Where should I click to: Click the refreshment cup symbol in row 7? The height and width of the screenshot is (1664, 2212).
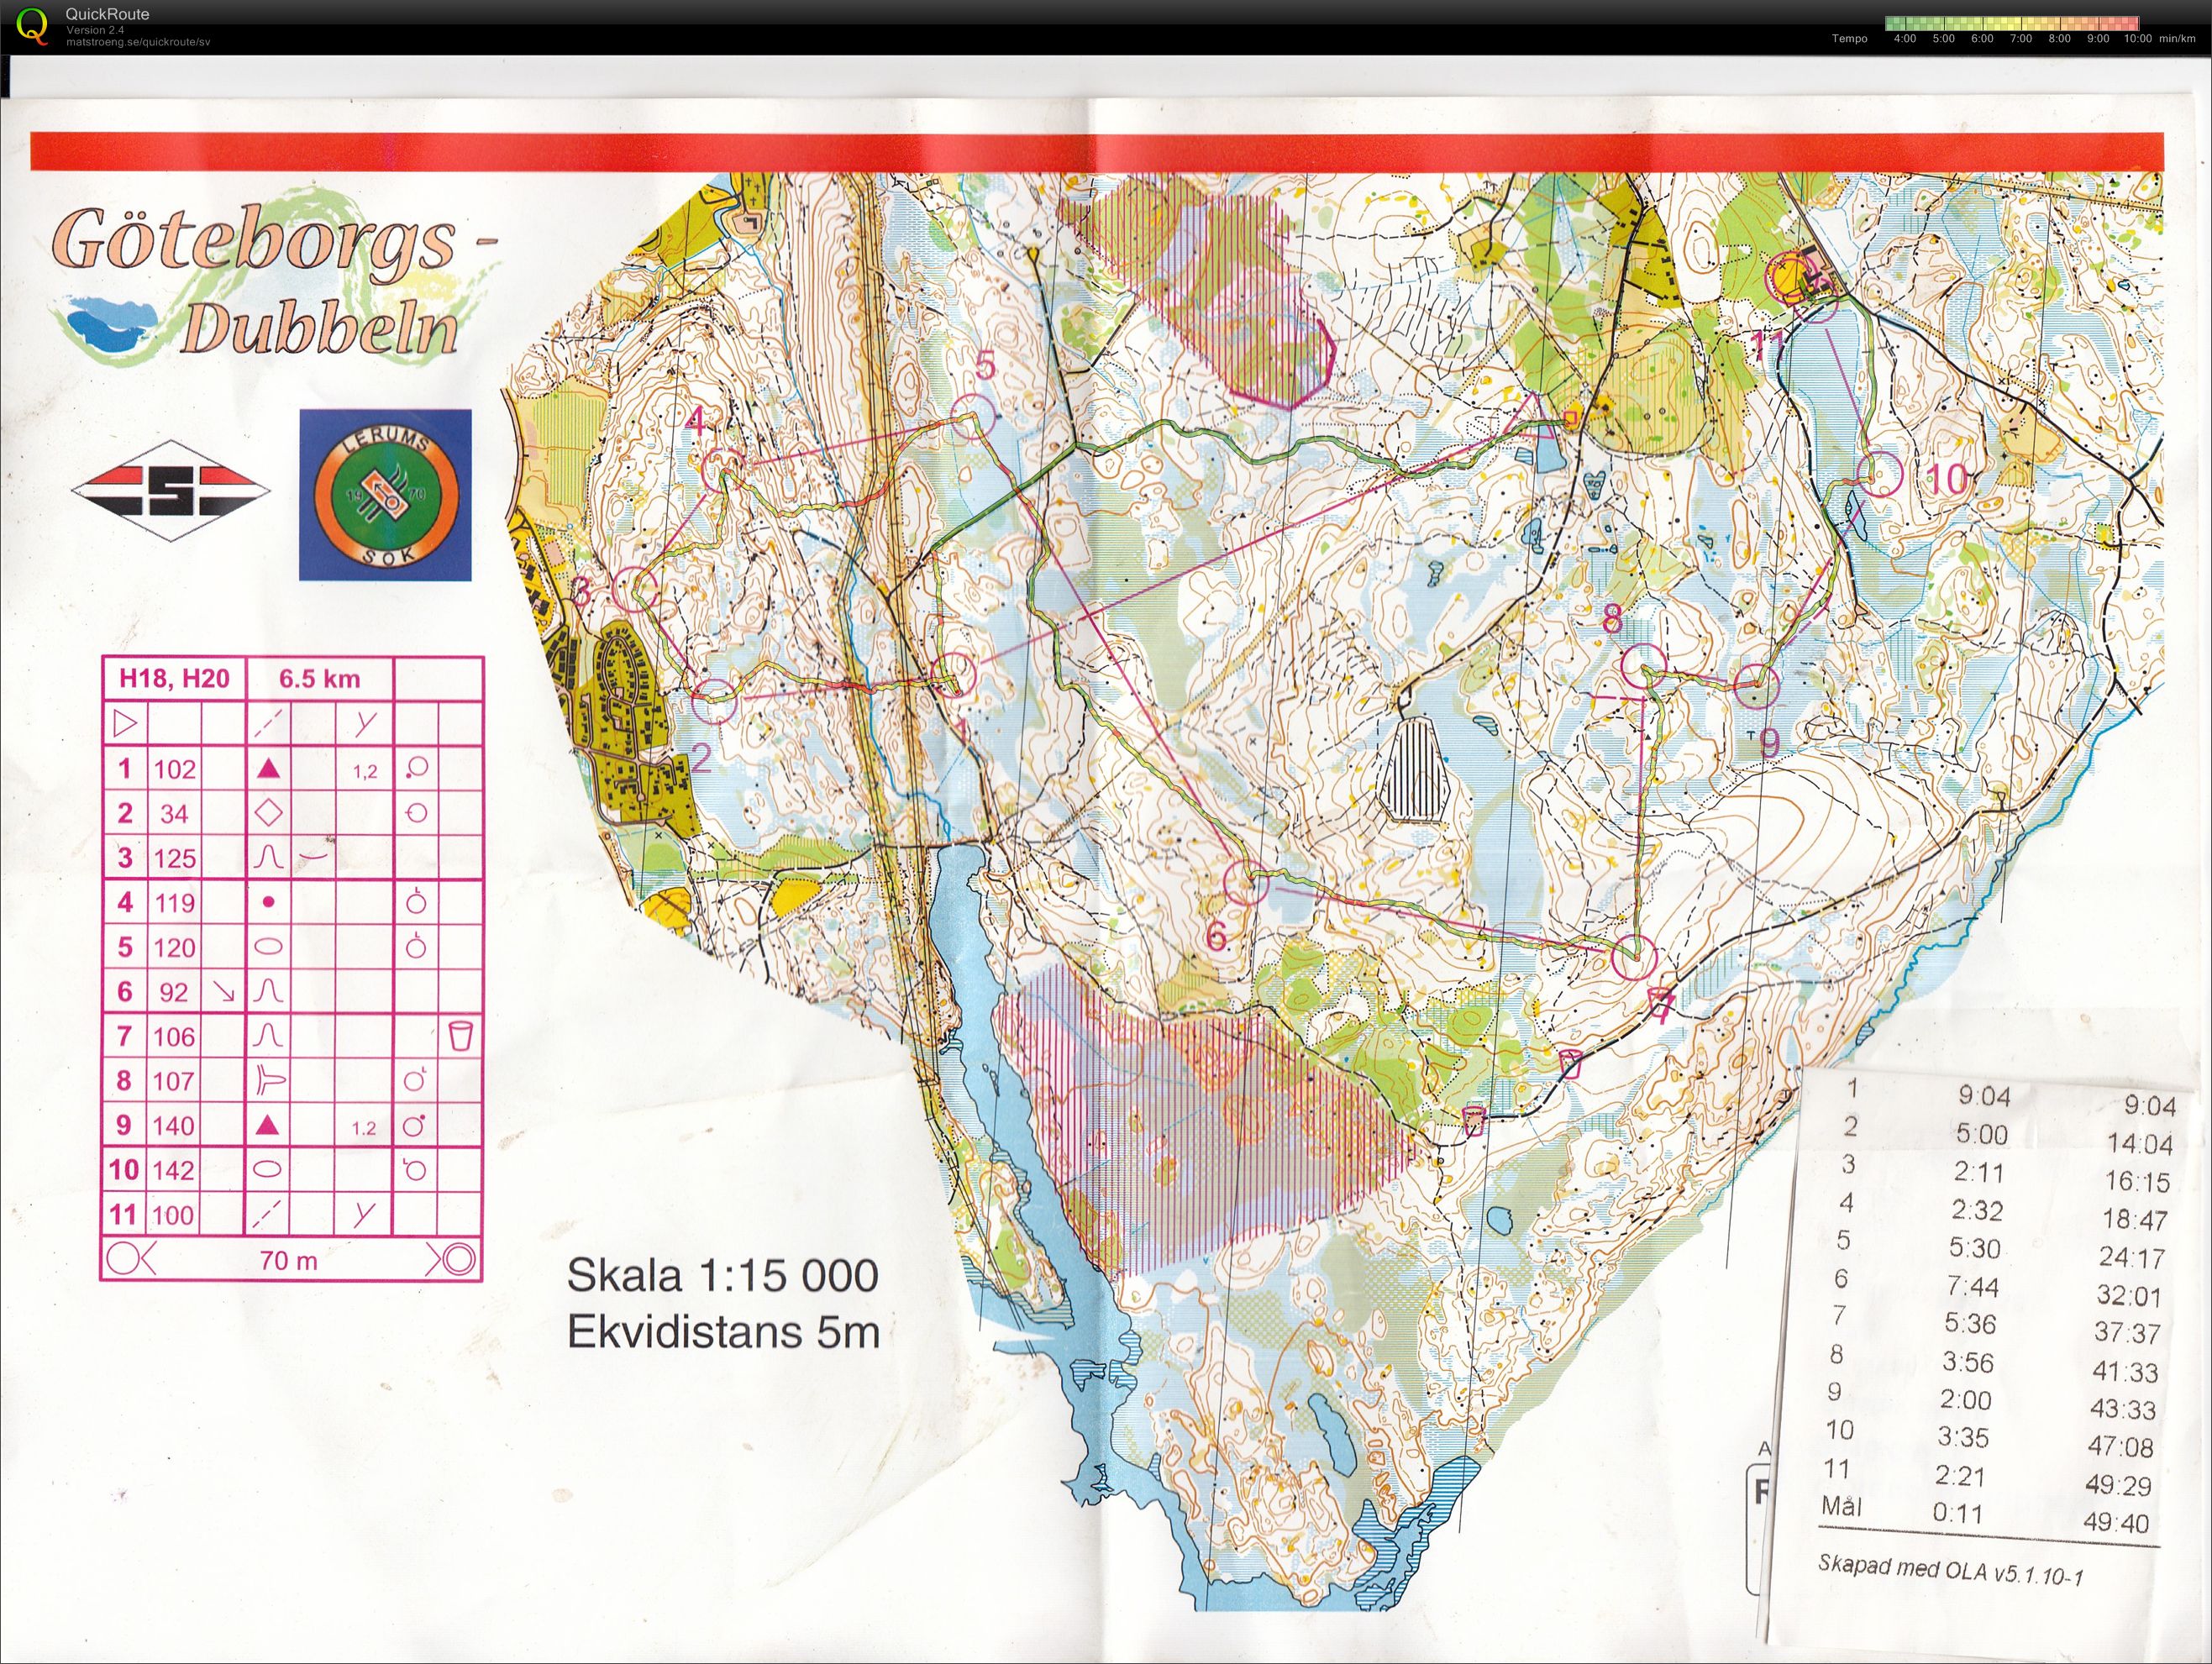point(461,1035)
